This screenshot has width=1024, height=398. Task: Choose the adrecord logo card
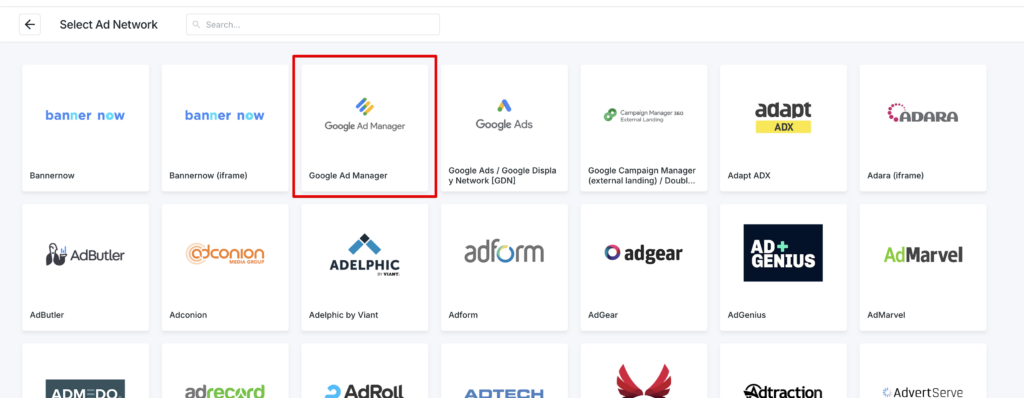[225, 371]
